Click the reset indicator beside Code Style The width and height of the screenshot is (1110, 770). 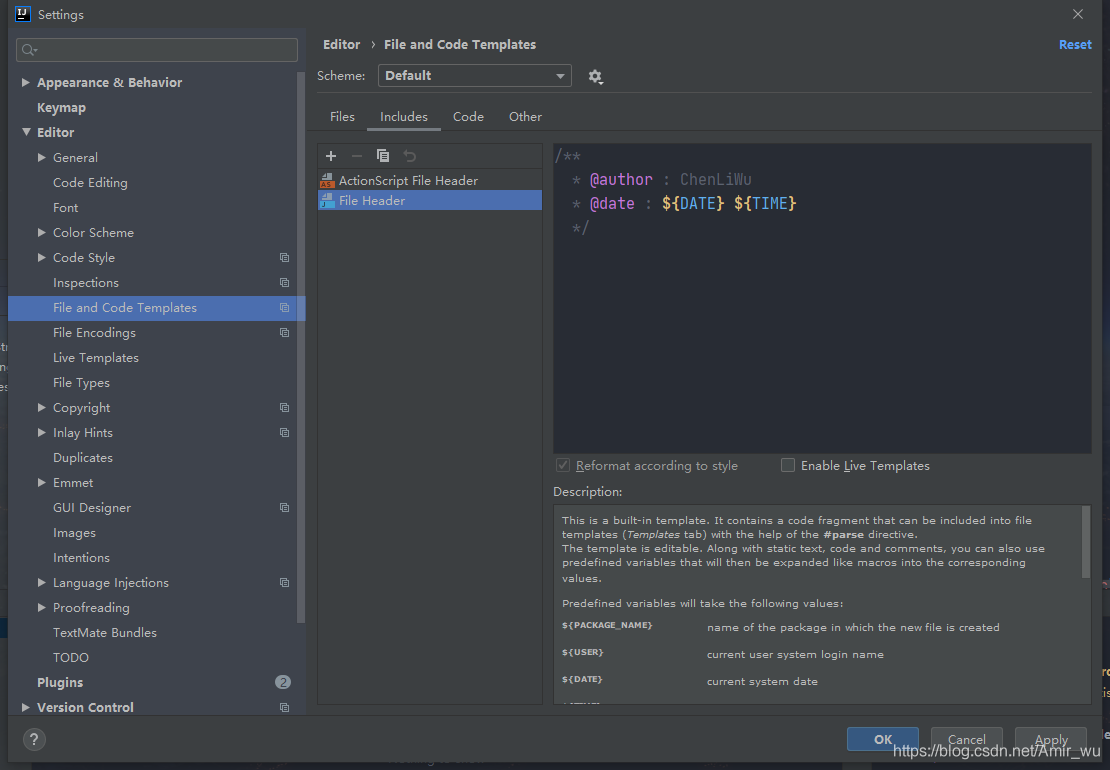point(284,258)
